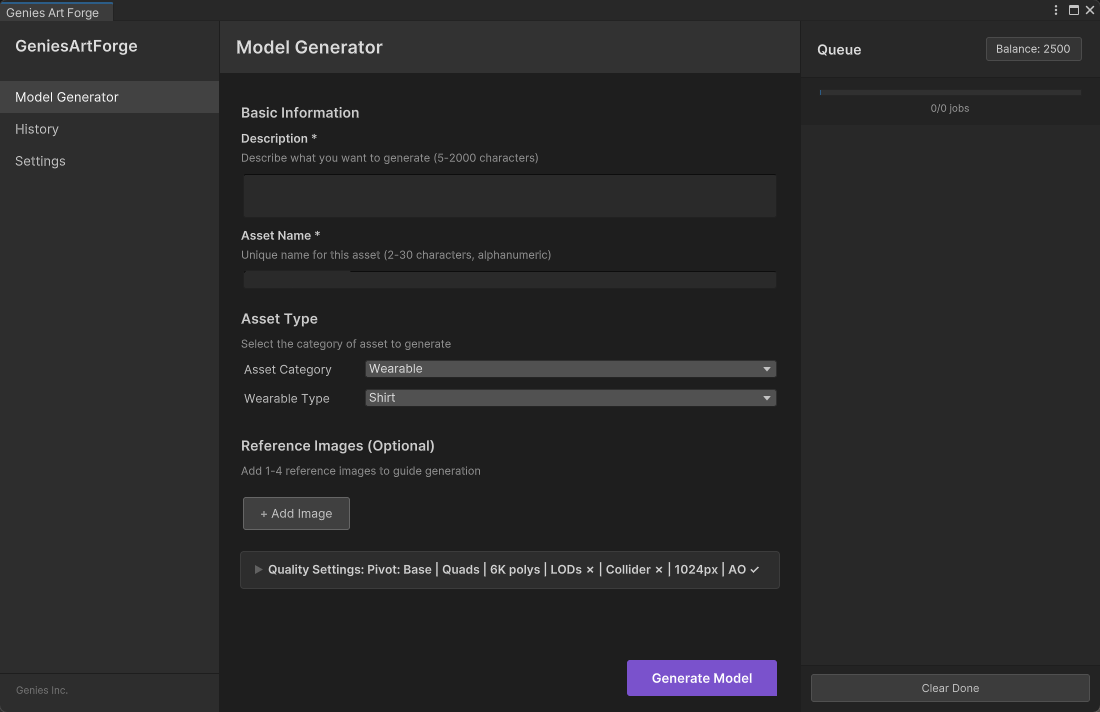Click the Queue job progress bar
The height and width of the screenshot is (712, 1100).
click(x=949, y=92)
